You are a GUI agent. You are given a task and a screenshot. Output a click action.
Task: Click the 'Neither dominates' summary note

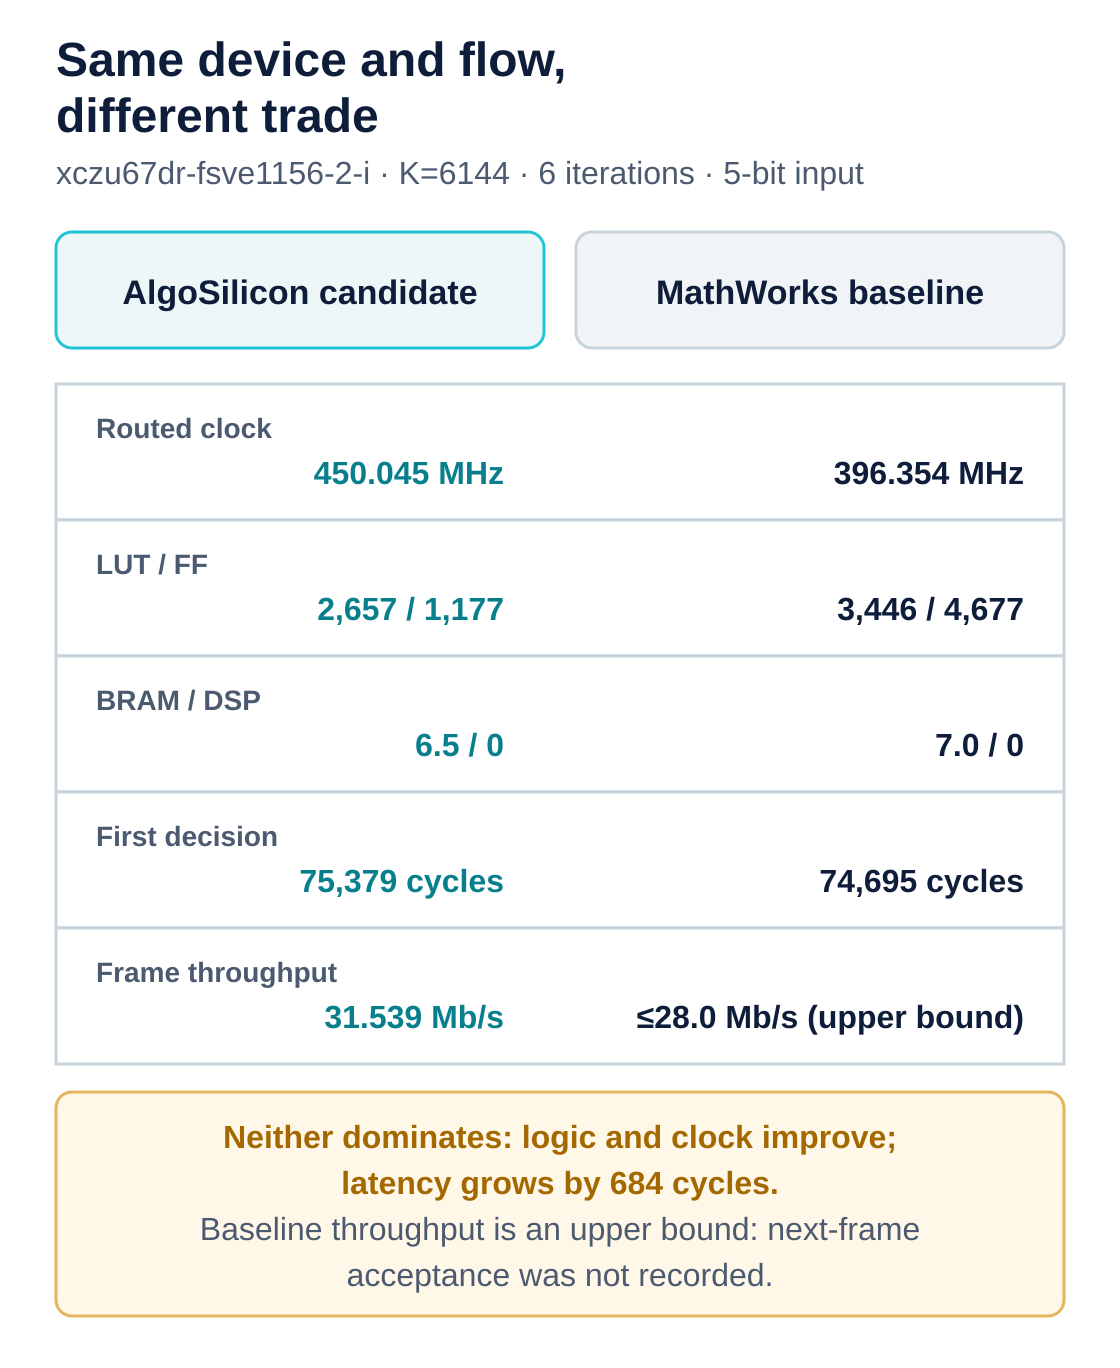(x=560, y=1160)
